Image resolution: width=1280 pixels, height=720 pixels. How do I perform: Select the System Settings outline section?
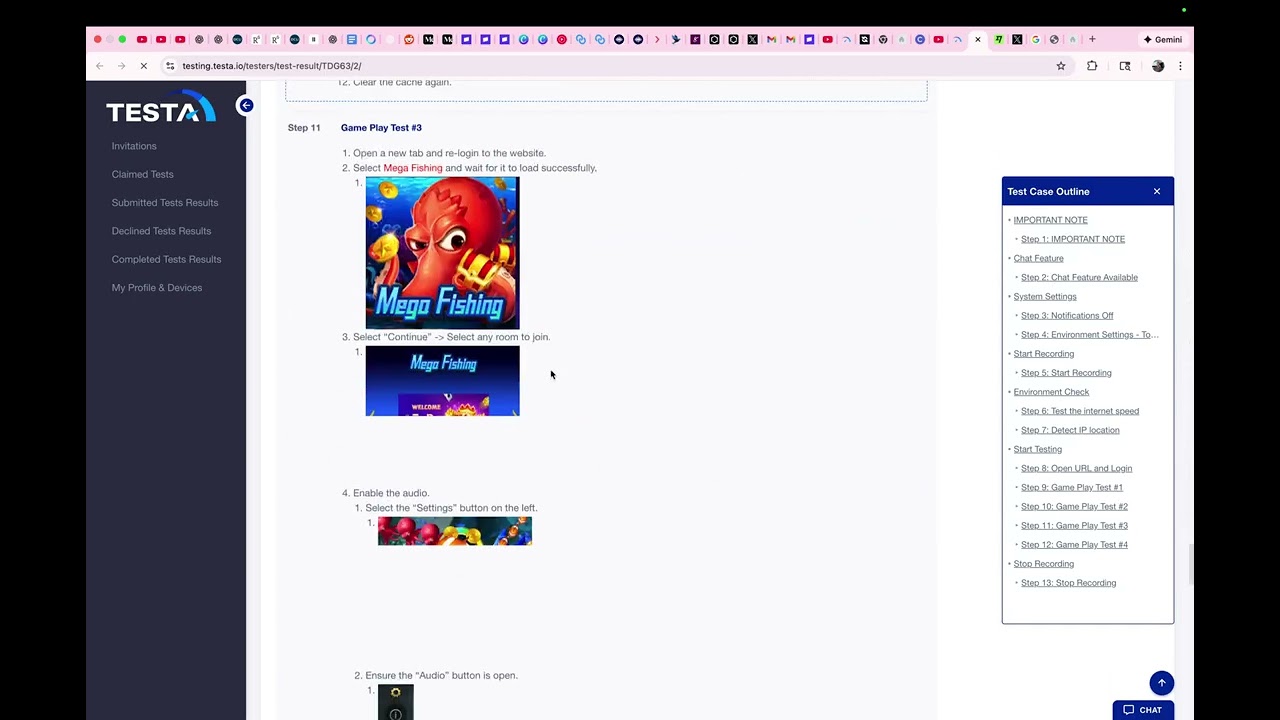coord(1044,297)
